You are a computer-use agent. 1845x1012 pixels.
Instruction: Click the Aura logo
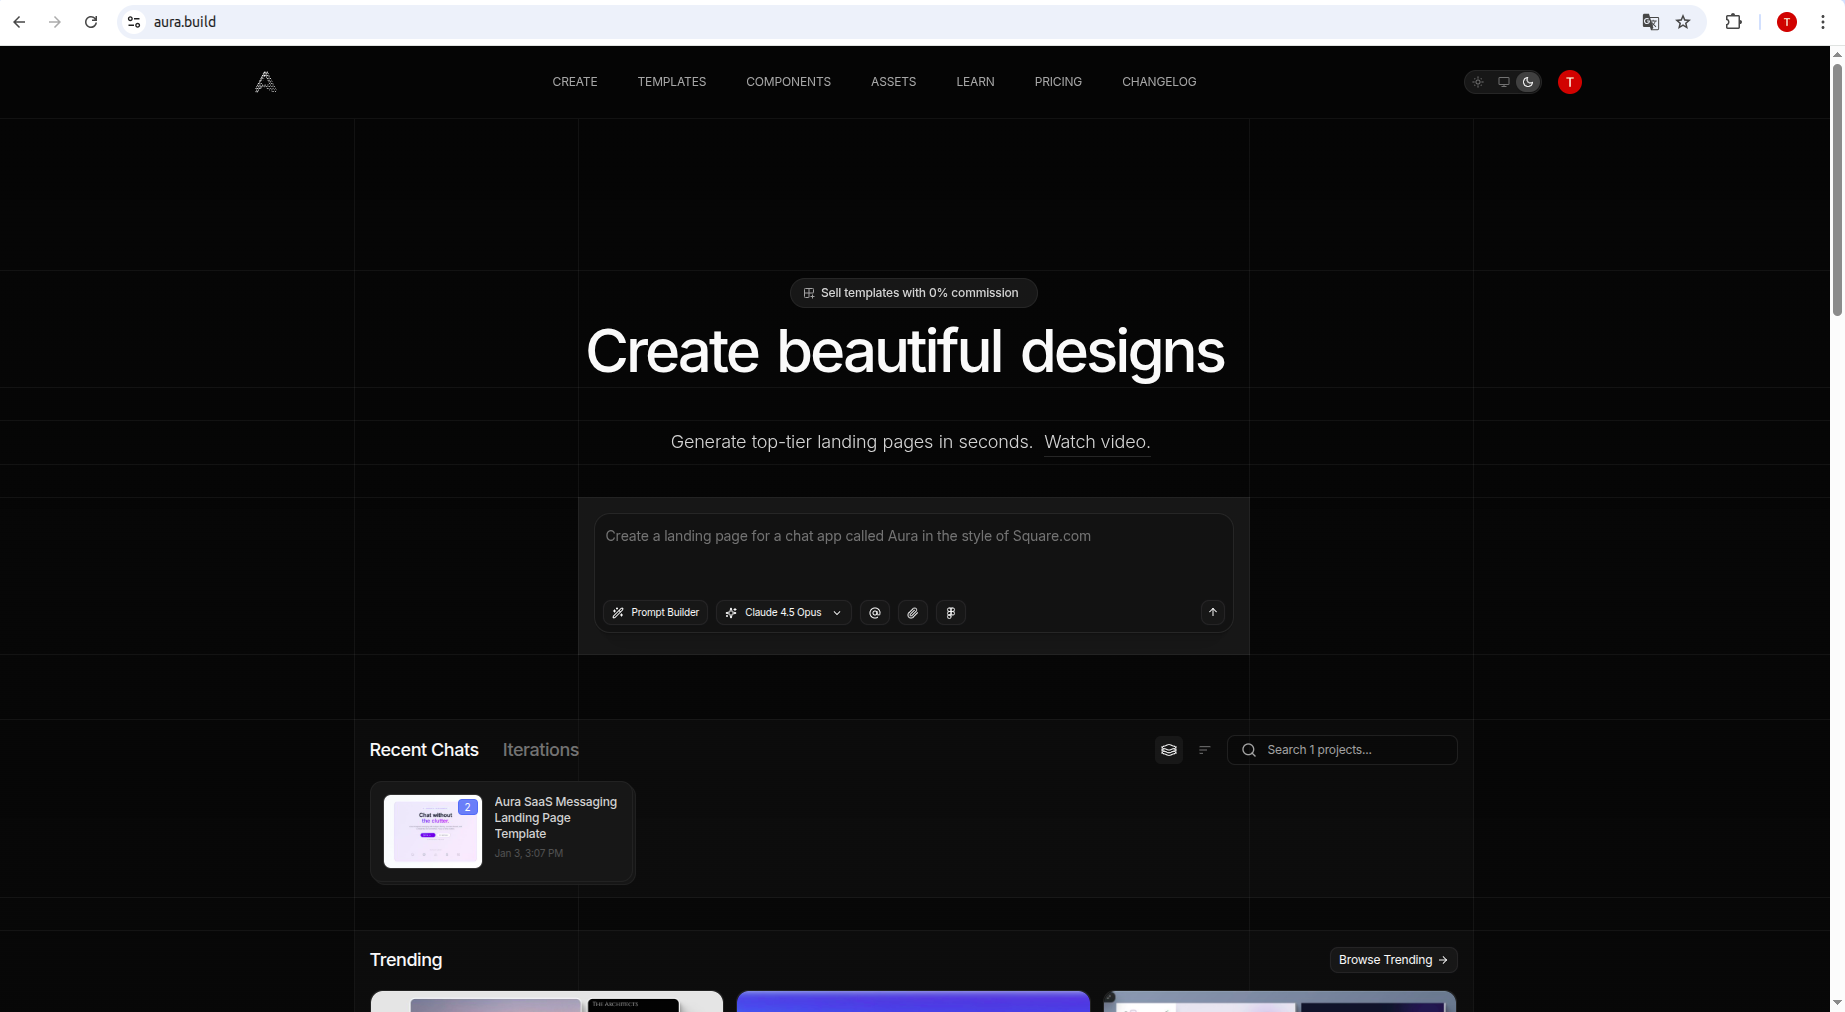pyautogui.click(x=264, y=81)
